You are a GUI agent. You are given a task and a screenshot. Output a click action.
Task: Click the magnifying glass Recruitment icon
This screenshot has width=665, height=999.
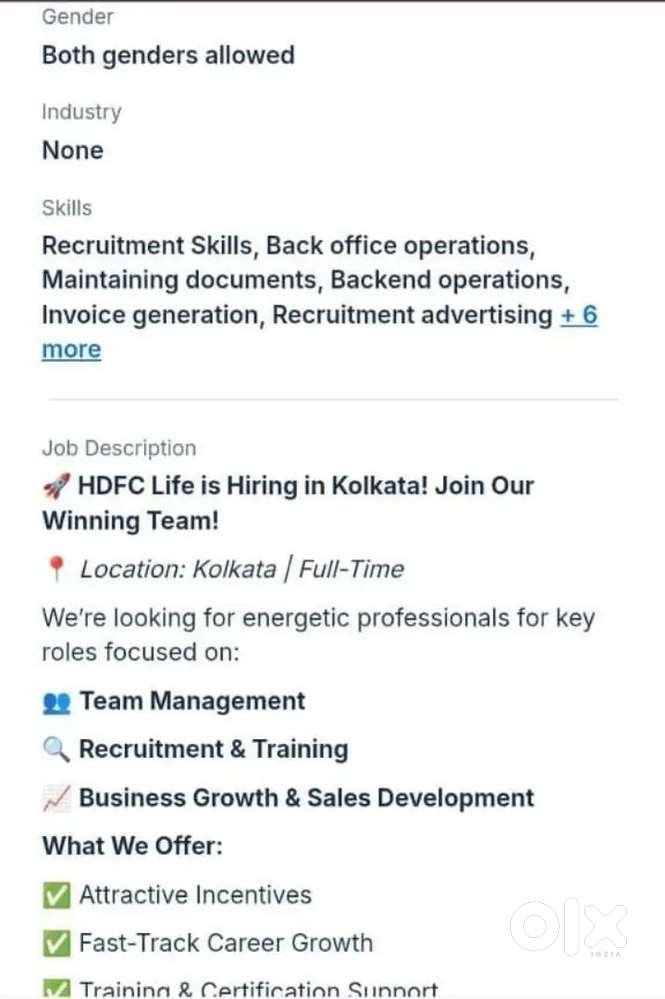(57, 750)
